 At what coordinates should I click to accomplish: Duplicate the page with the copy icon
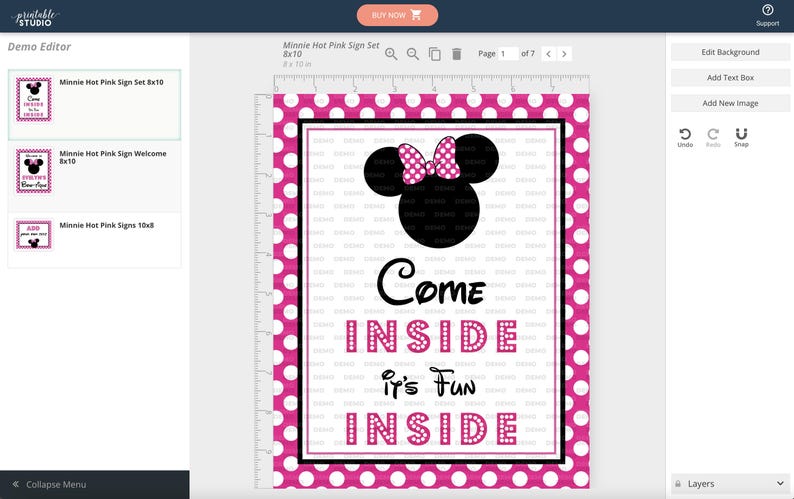point(434,54)
